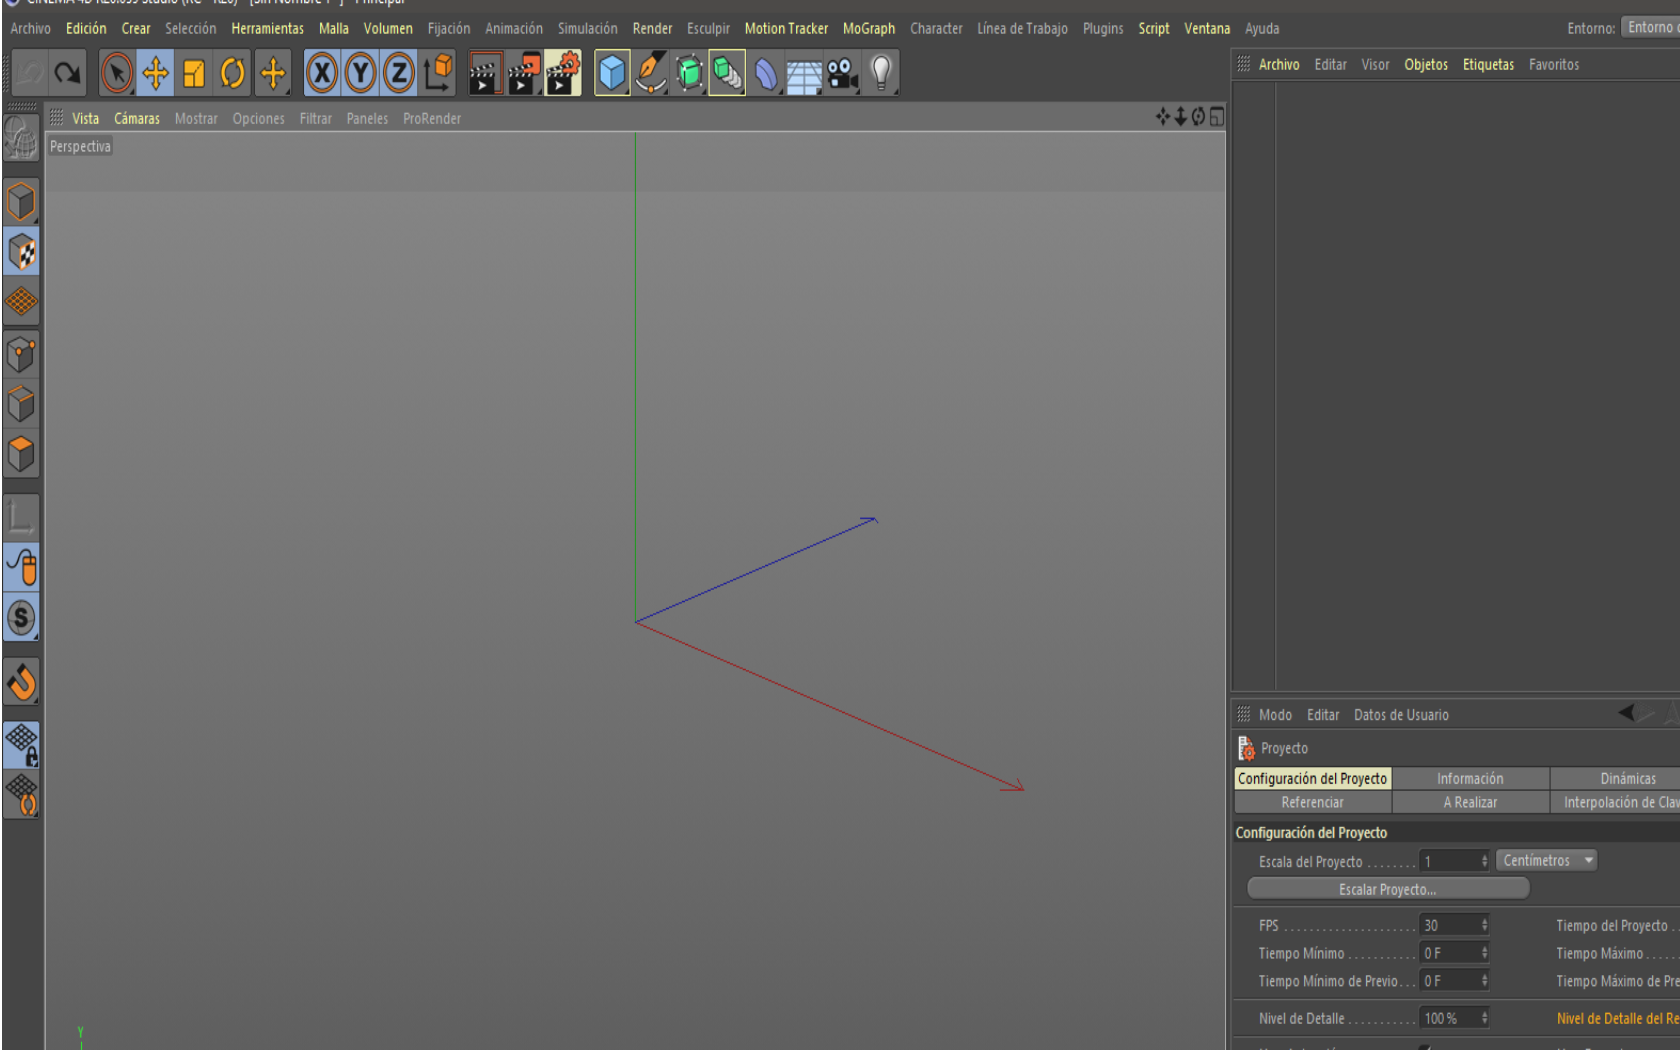This screenshot has height=1050, width=1680.
Task: Open the Render menu
Action: point(652,29)
